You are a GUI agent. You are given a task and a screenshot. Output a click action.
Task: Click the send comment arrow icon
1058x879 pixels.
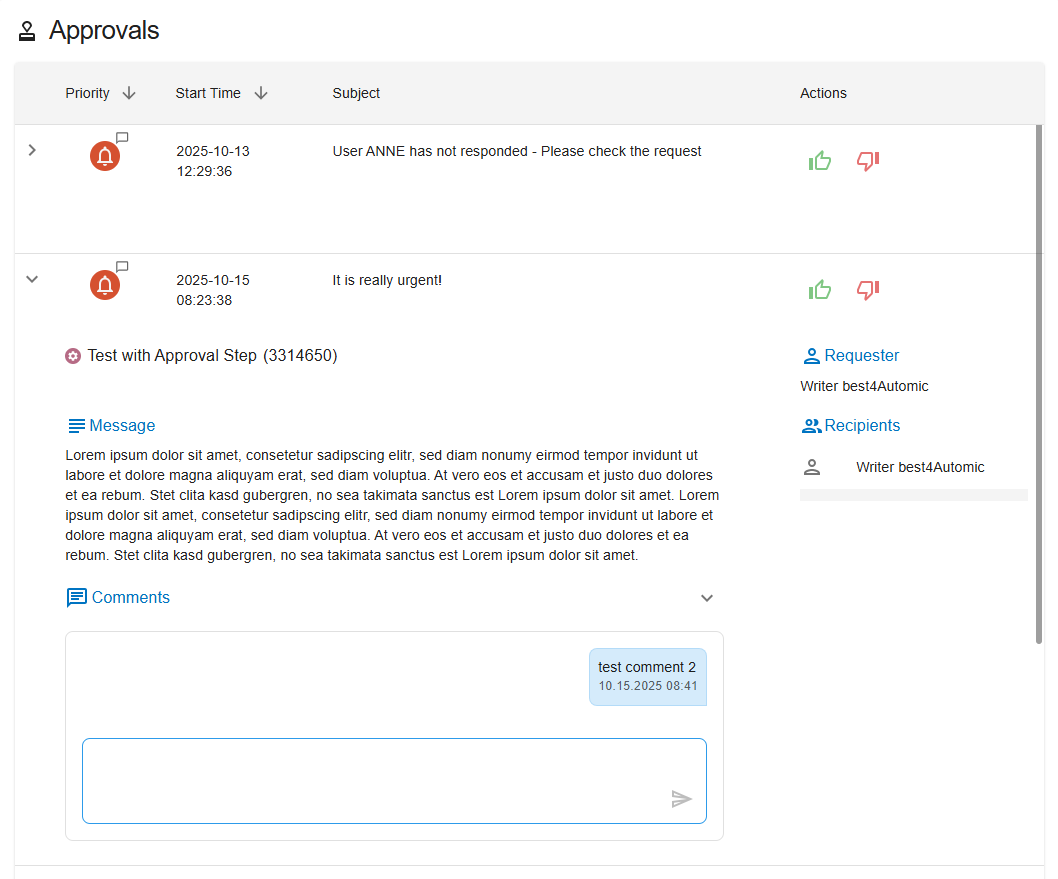(681, 799)
